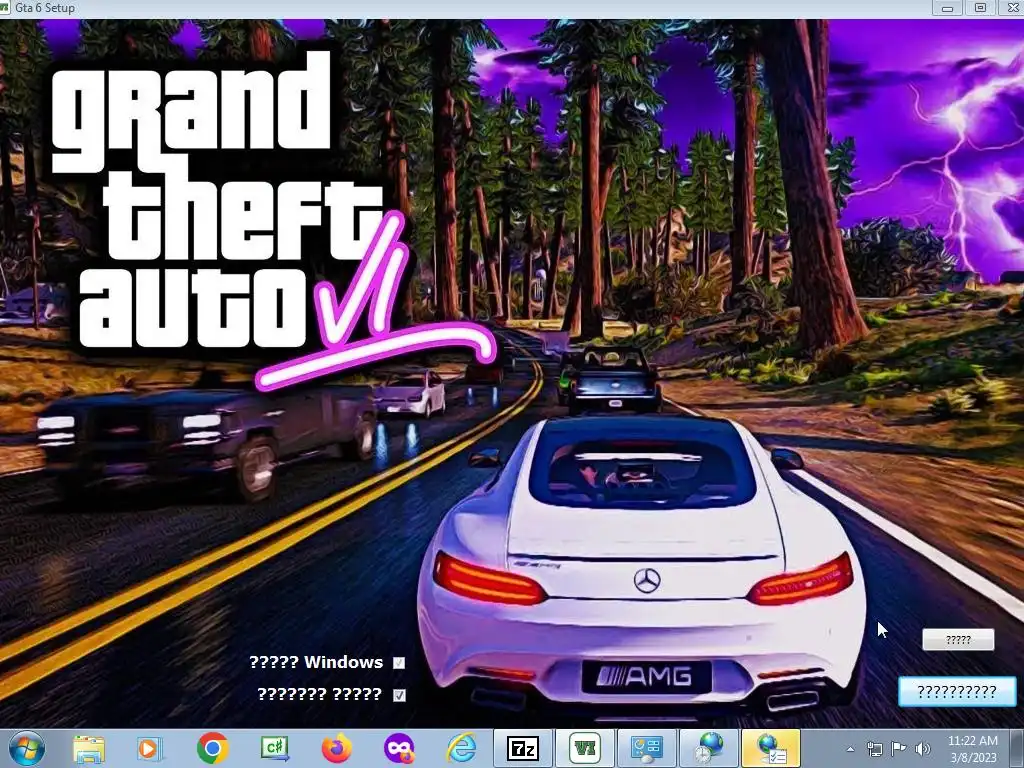Open the network status tray icon
The width and height of the screenshot is (1024, 768).
pos(874,749)
